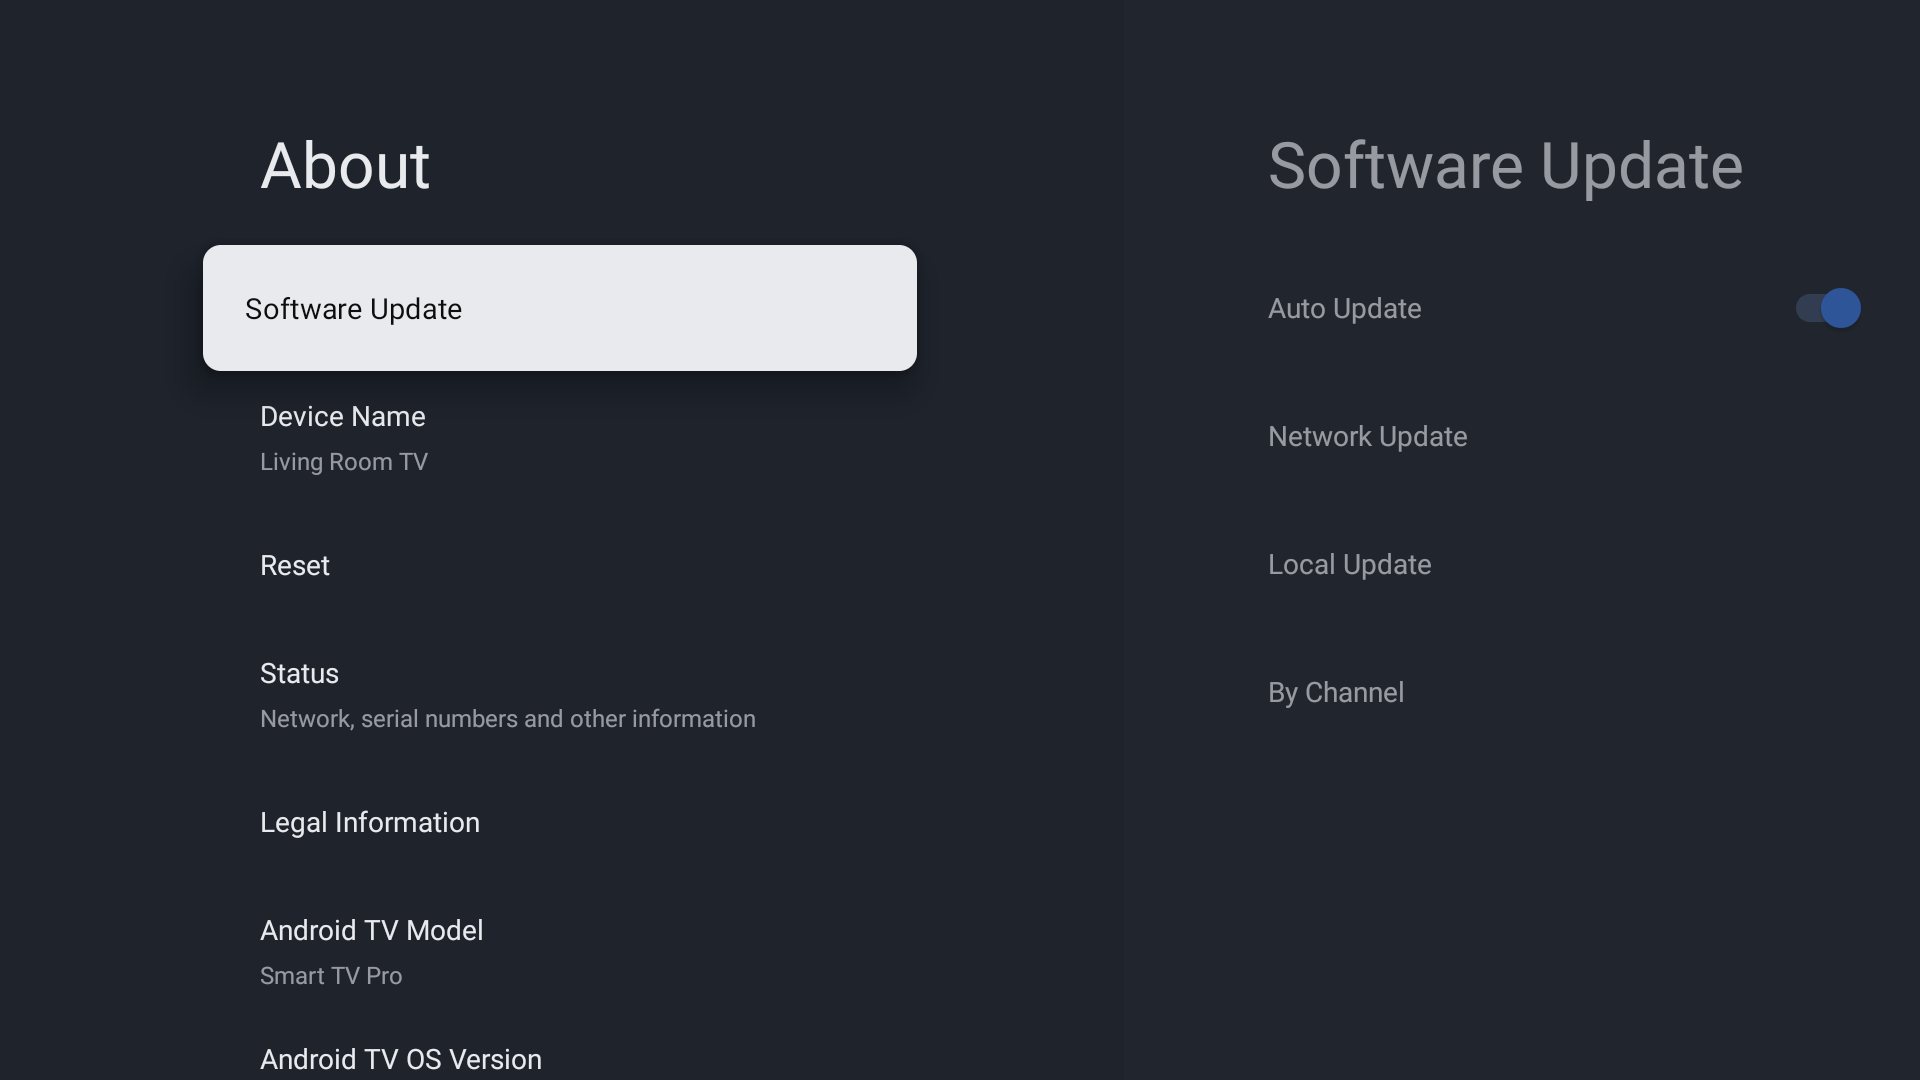This screenshot has width=1920, height=1080.
Task: Click the blue knob of the Auto Update switch
Action: click(1840, 308)
